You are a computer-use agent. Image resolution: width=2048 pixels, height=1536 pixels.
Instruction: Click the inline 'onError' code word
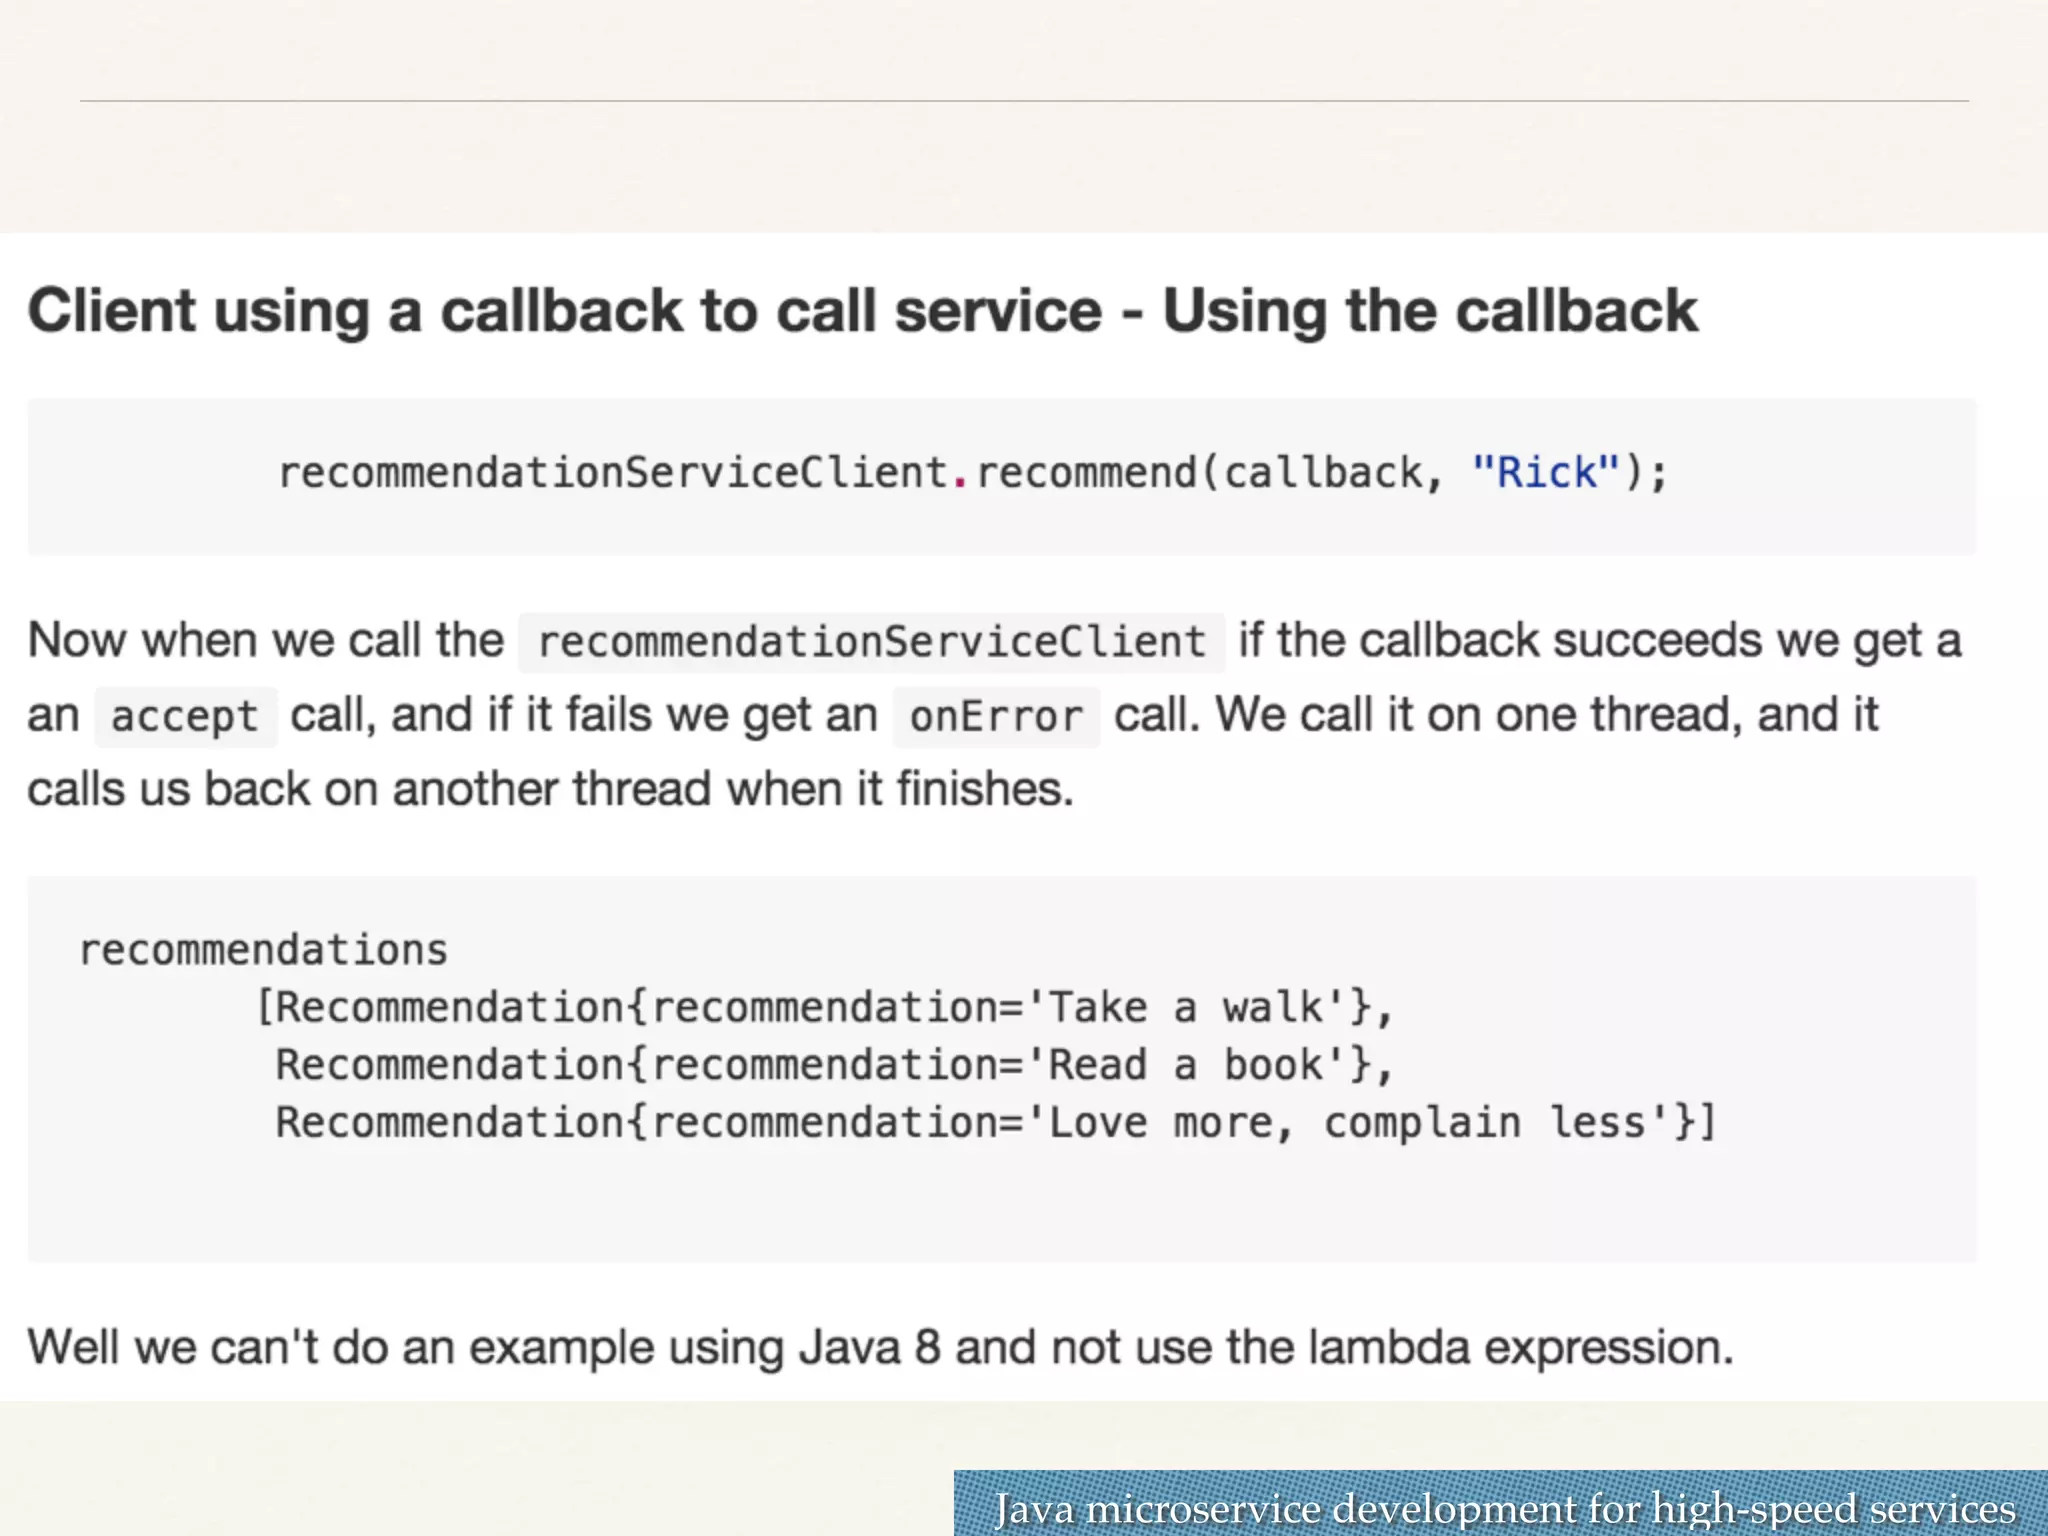tap(996, 717)
